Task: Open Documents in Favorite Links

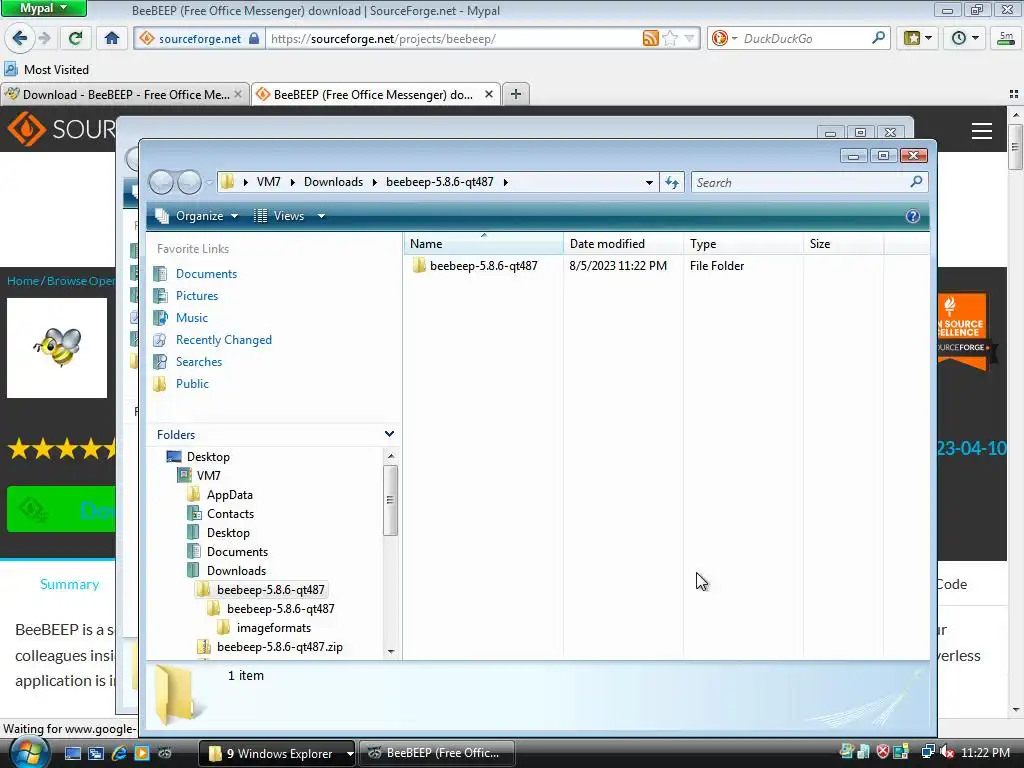Action: 206,274
